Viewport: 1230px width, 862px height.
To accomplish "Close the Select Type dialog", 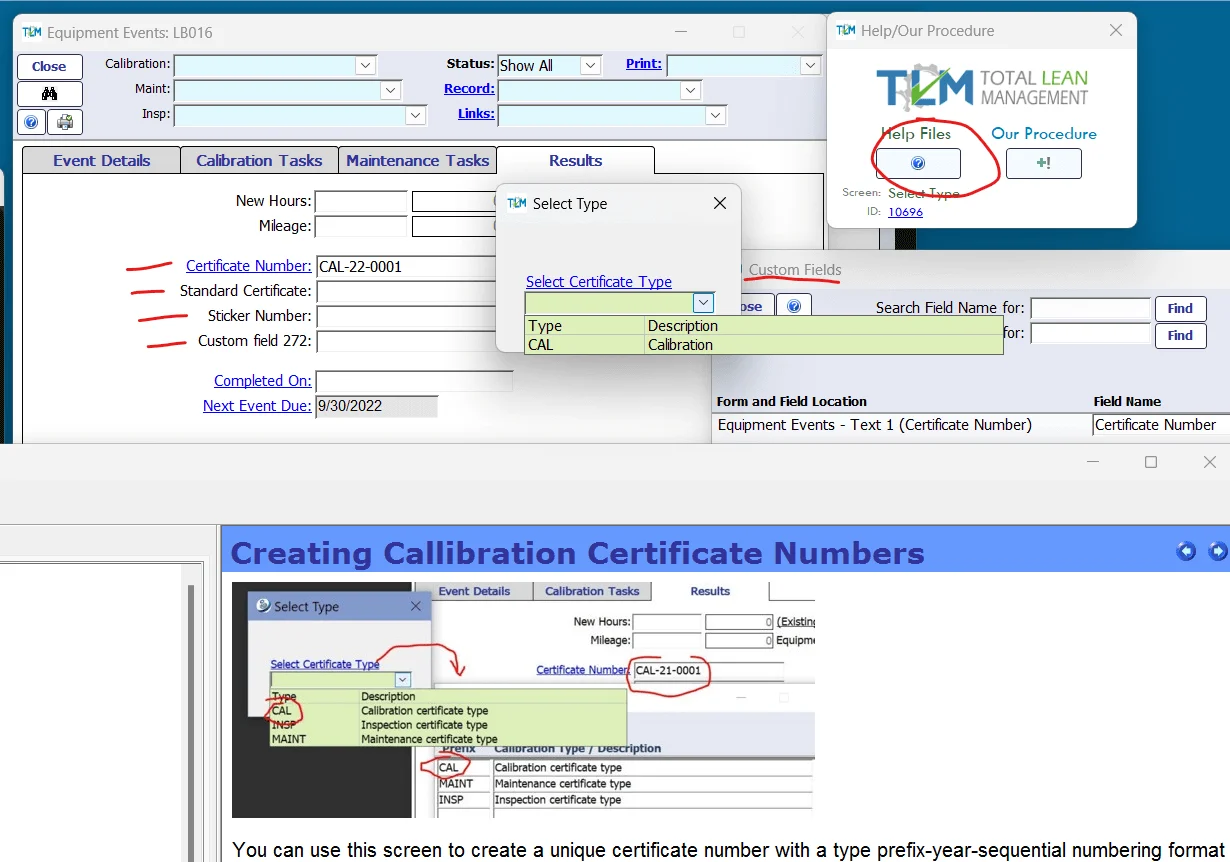I will (x=719, y=203).
